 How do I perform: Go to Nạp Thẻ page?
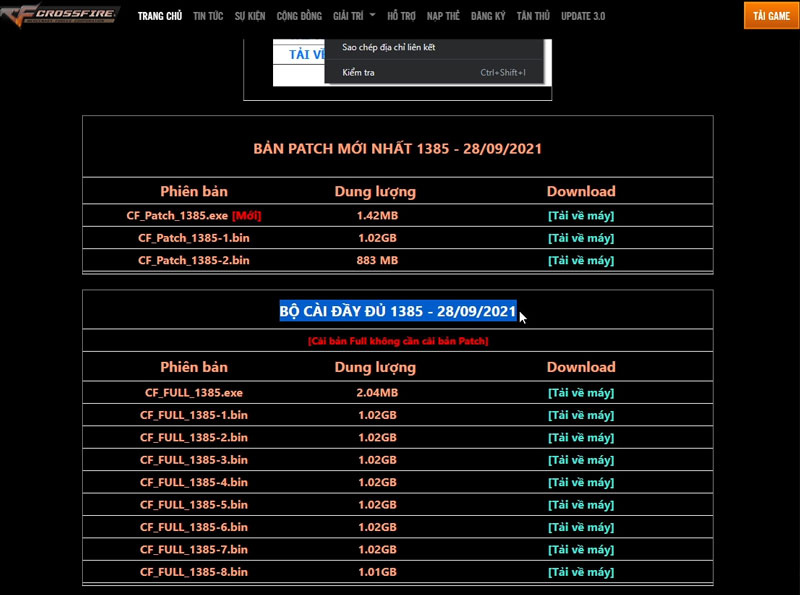(443, 16)
